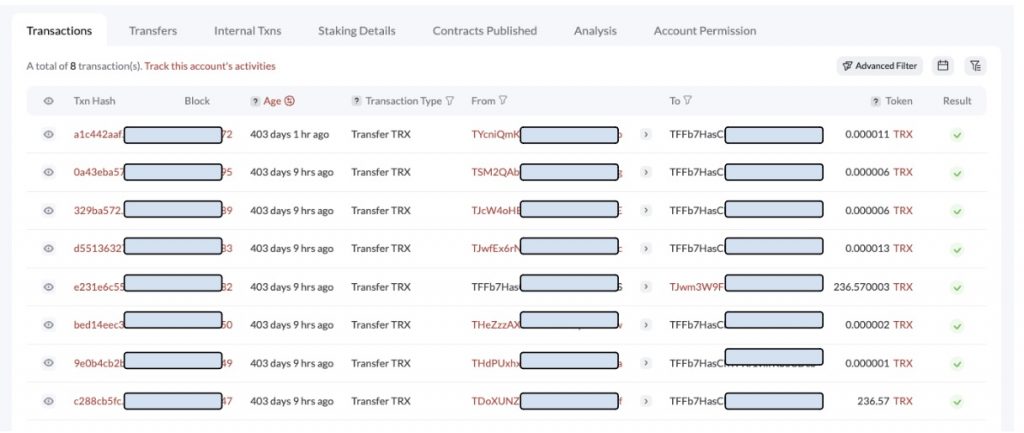Click arrow icon in c288cb5fc row
This screenshot has width=1024, height=433.
click(645, 401)
